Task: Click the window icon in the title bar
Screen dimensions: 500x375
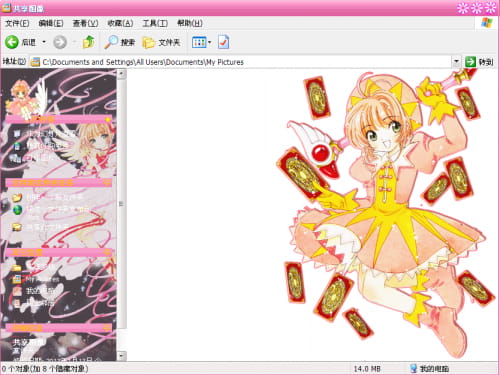Action: (x=6, y=7)
